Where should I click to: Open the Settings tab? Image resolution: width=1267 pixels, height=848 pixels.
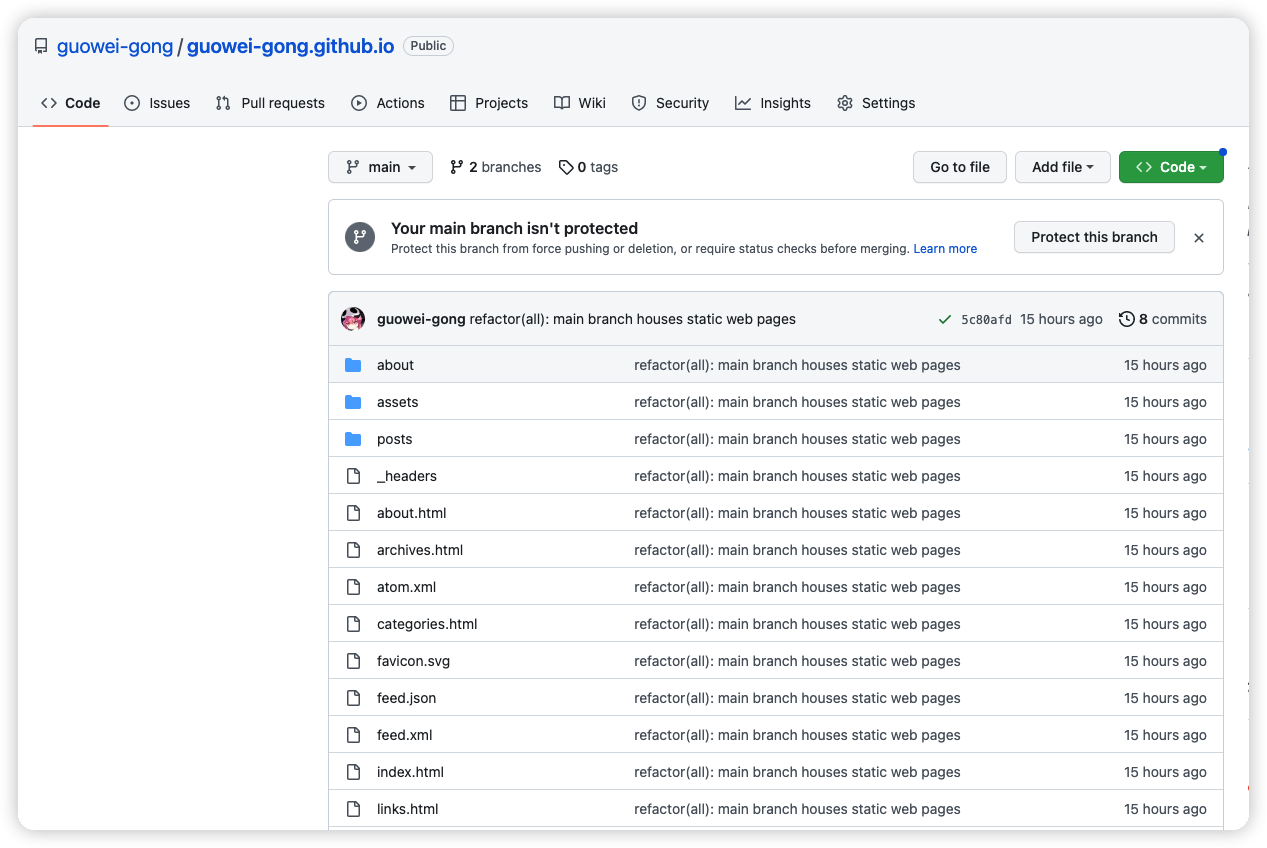click(x=876, y=102)
